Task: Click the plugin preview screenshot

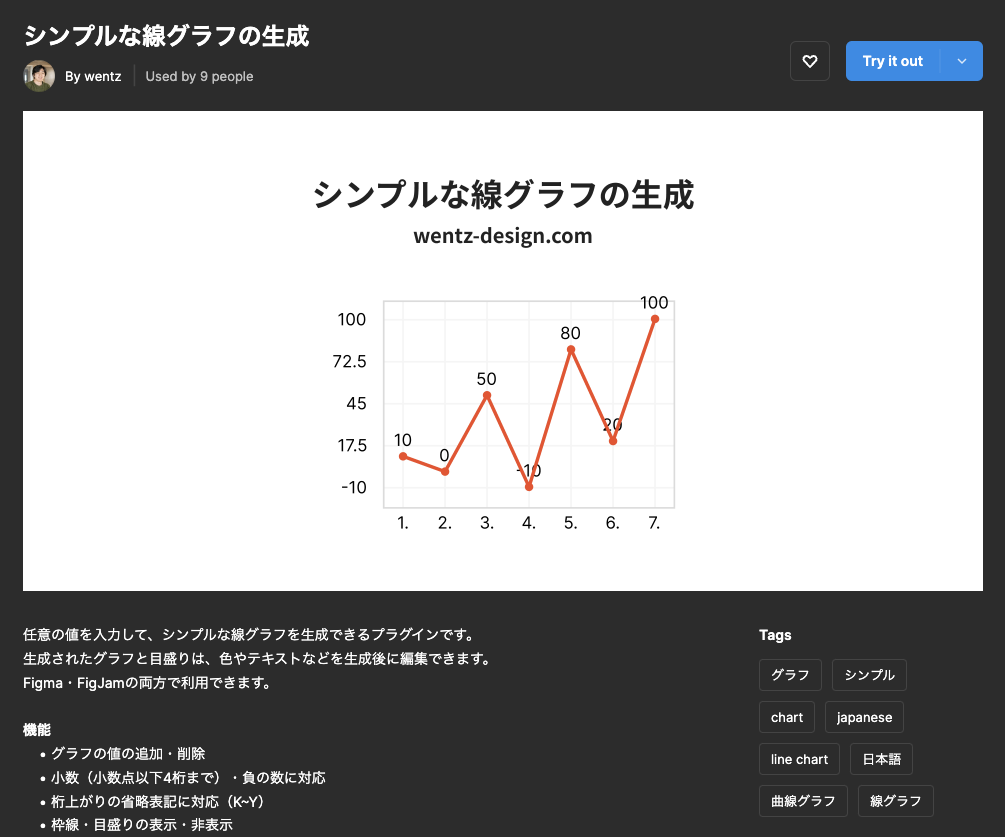Action: (x=503, y=352)
